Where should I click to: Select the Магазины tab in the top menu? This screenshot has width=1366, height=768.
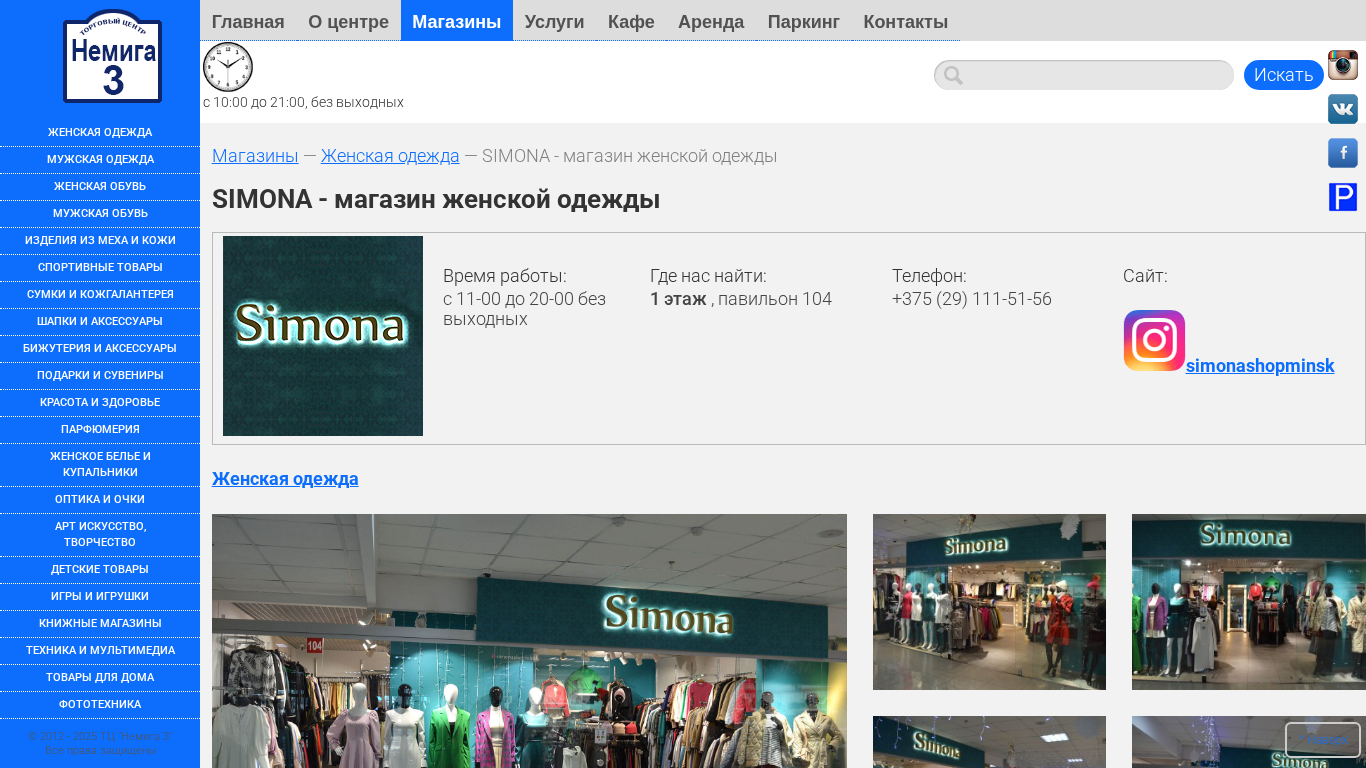pyautogui.click(x=457, y=21)
